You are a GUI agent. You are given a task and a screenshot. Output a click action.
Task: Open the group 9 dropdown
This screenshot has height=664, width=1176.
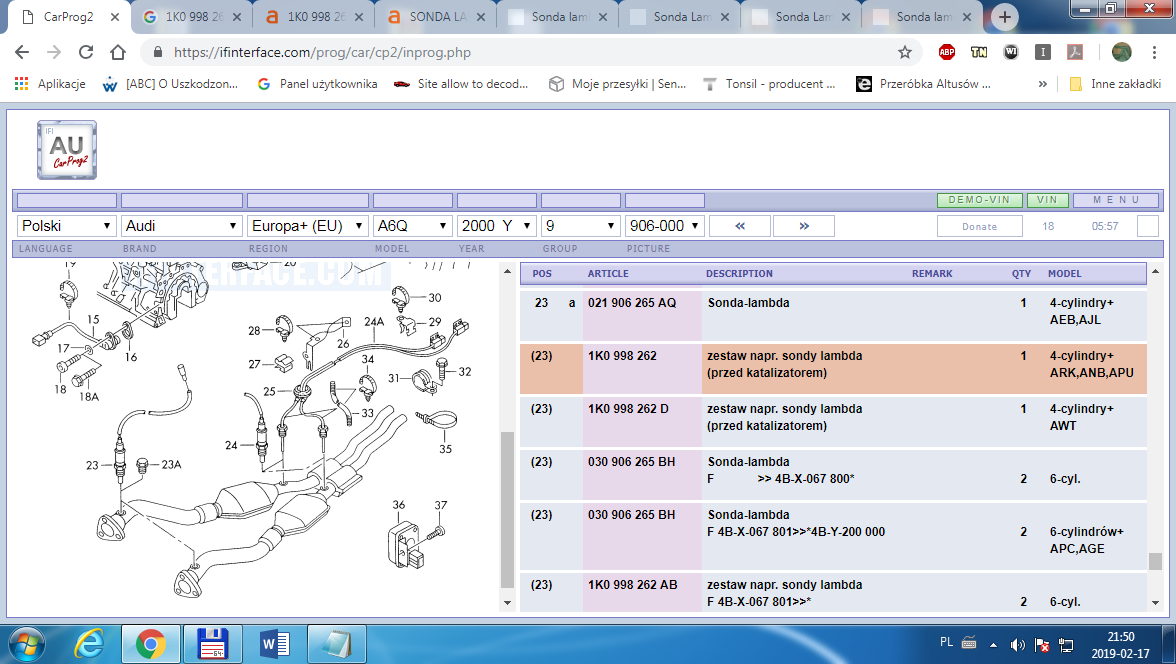[x=580, y=226]
